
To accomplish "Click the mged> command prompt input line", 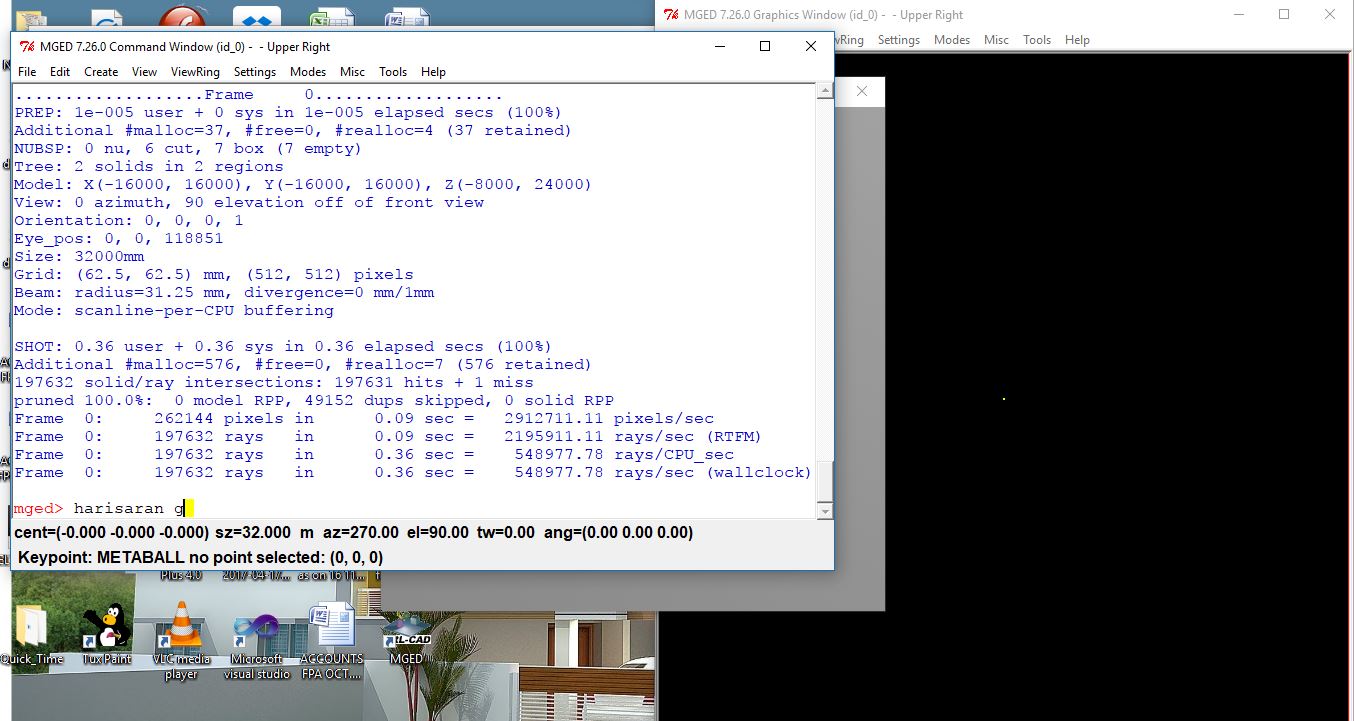I will tap(415, 509).
